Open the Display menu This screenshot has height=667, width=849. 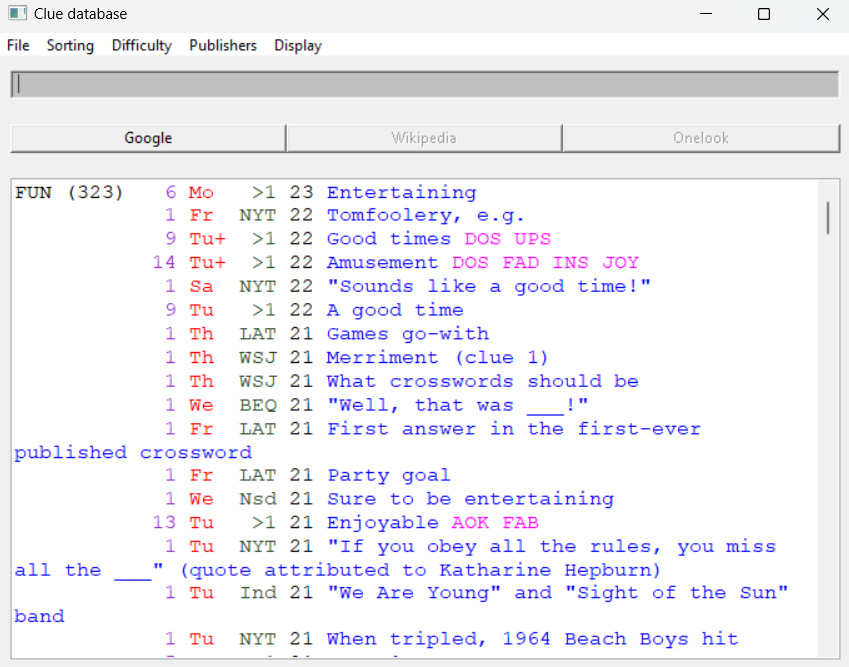click(x=298, y=45)
